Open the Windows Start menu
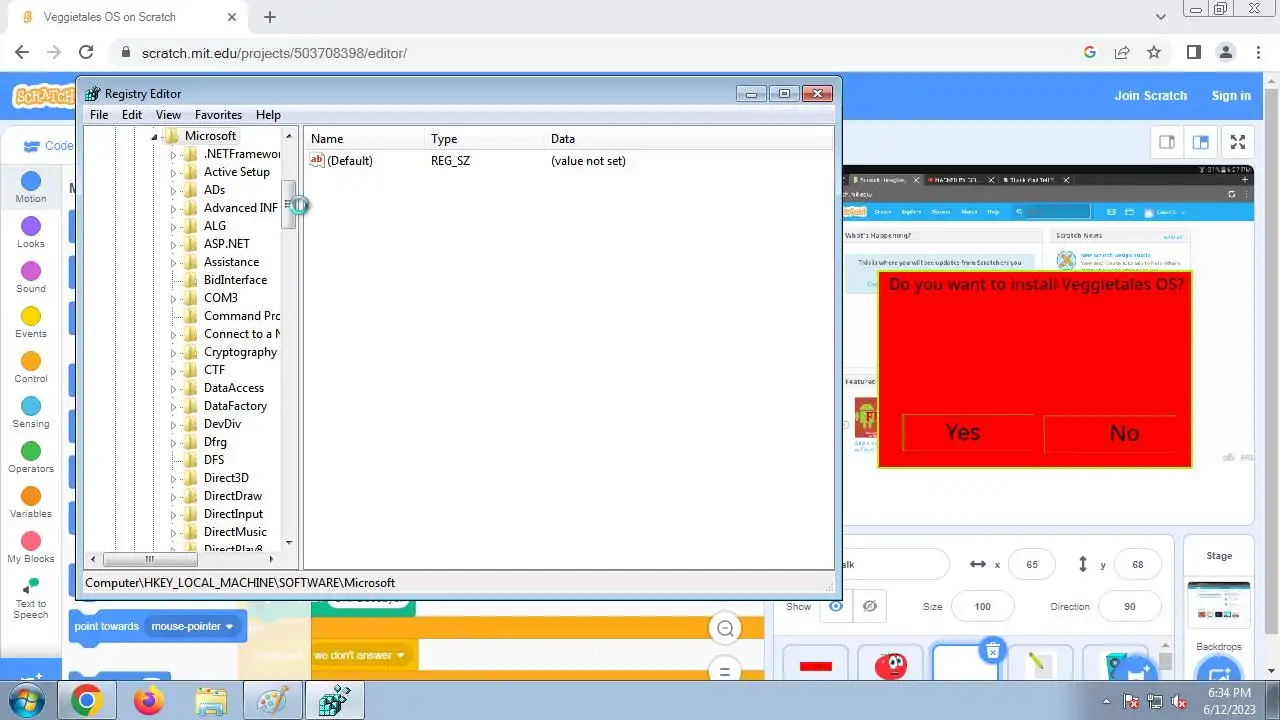 (x=28, y=701)
